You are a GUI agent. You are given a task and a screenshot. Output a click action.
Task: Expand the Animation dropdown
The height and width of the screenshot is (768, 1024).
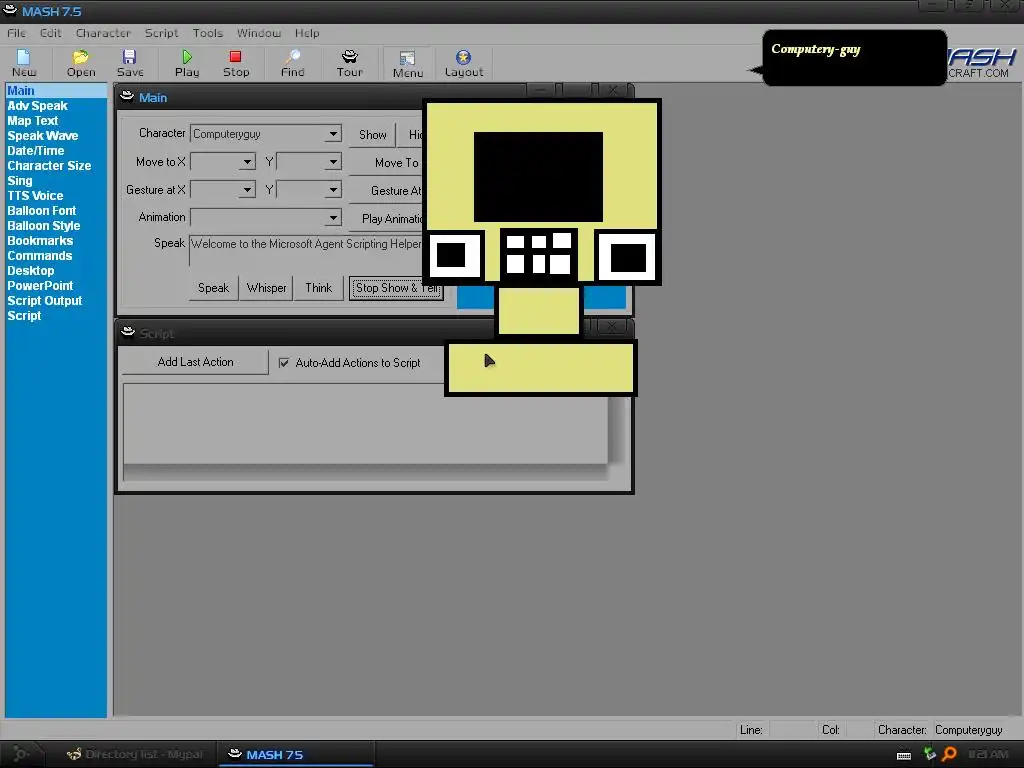tap(333, 217)
